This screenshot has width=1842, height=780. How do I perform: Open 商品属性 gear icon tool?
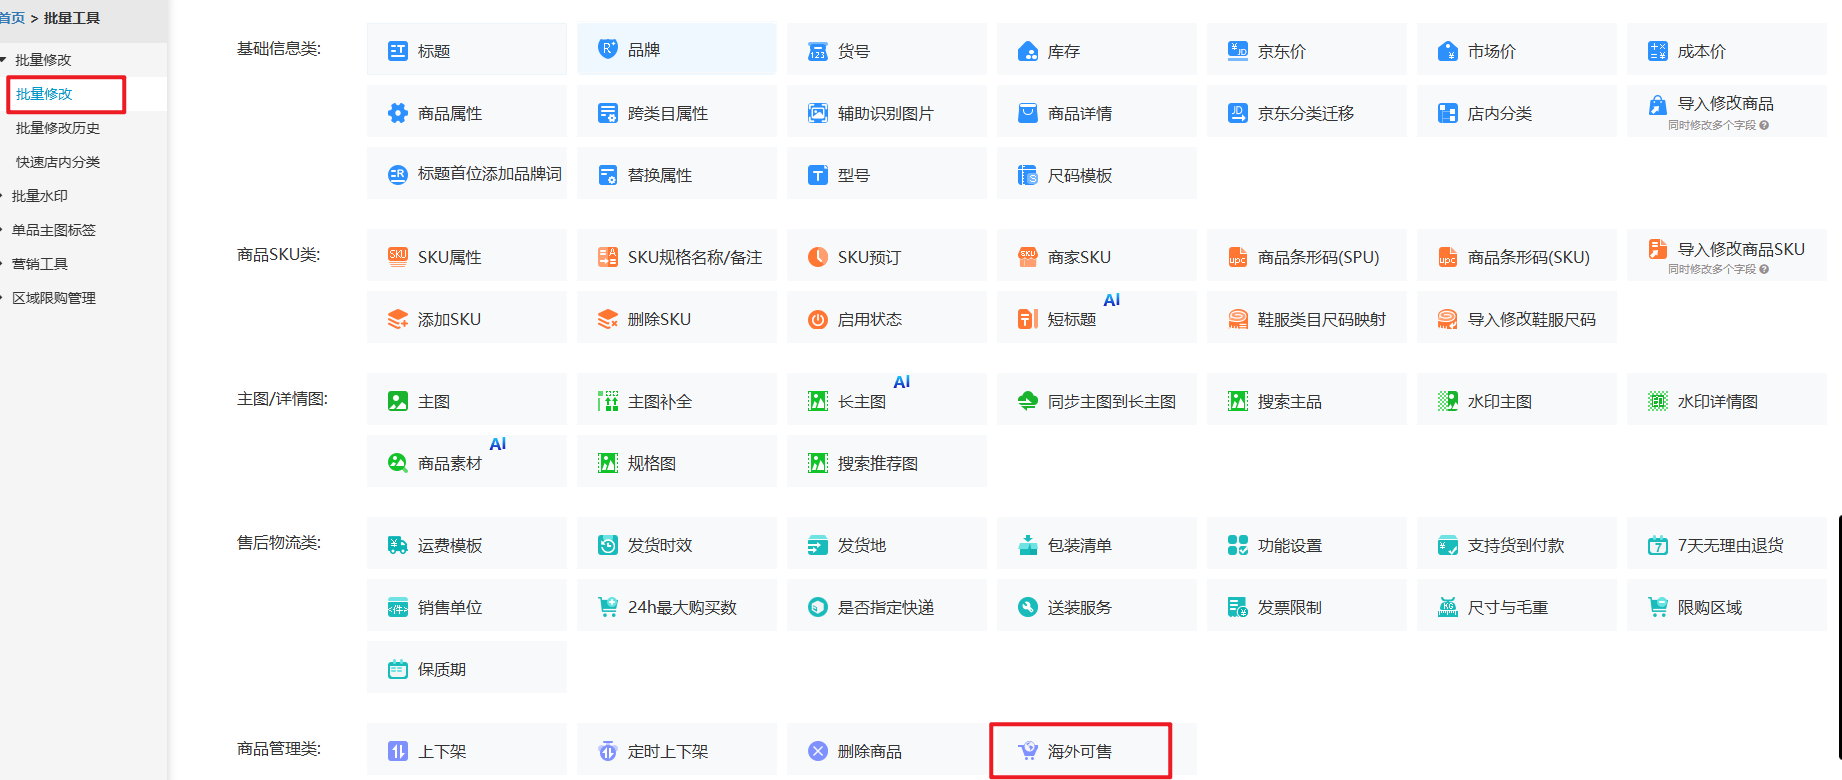coord(398,113)
